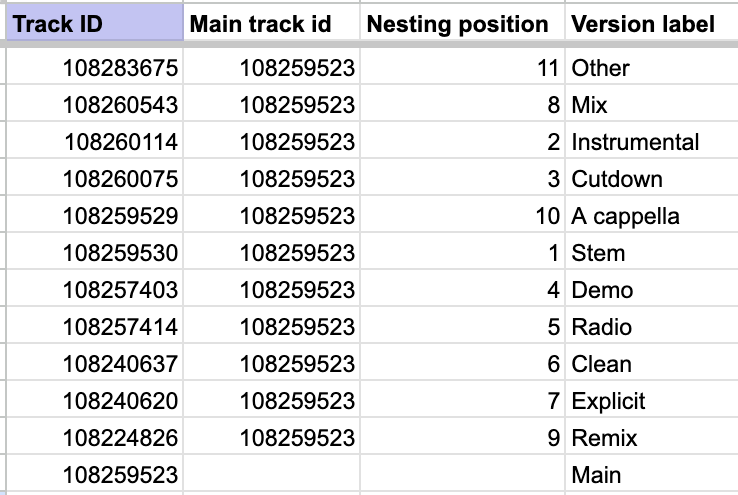Select the Radio version label cell
Image resolution: width=738 pixels, height=495 pixels.
pyautogui.click(x=651, y=325)
